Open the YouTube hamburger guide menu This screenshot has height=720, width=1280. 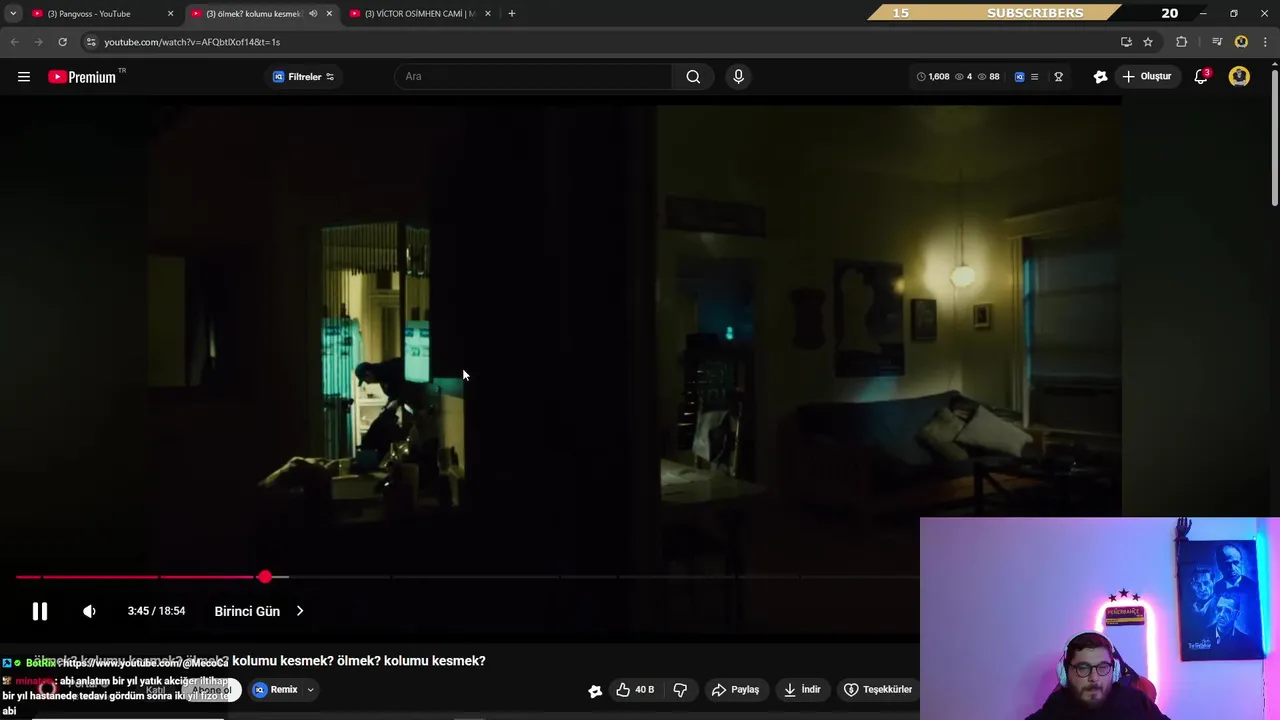(24, 77)
